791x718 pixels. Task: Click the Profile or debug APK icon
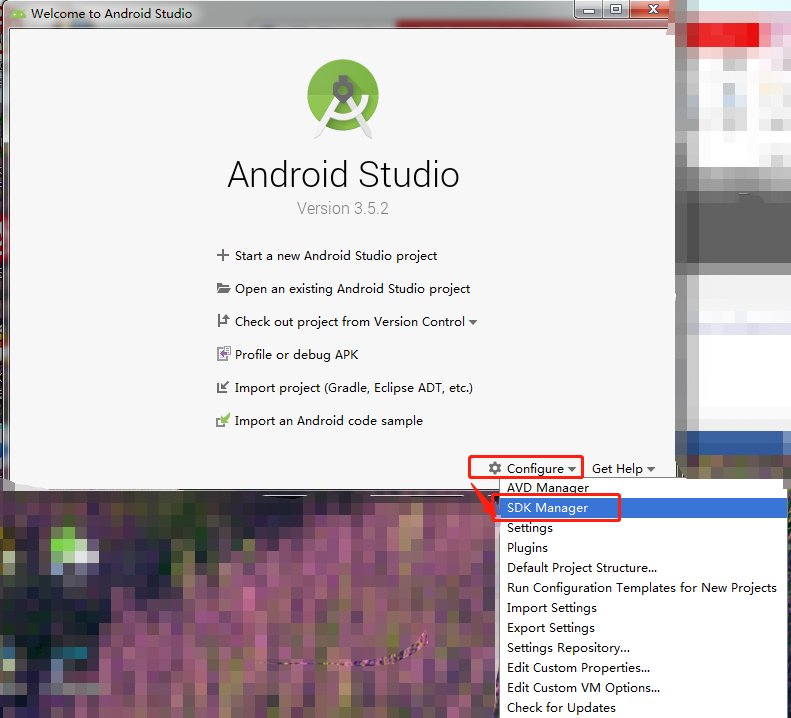[x=223, y=354]
